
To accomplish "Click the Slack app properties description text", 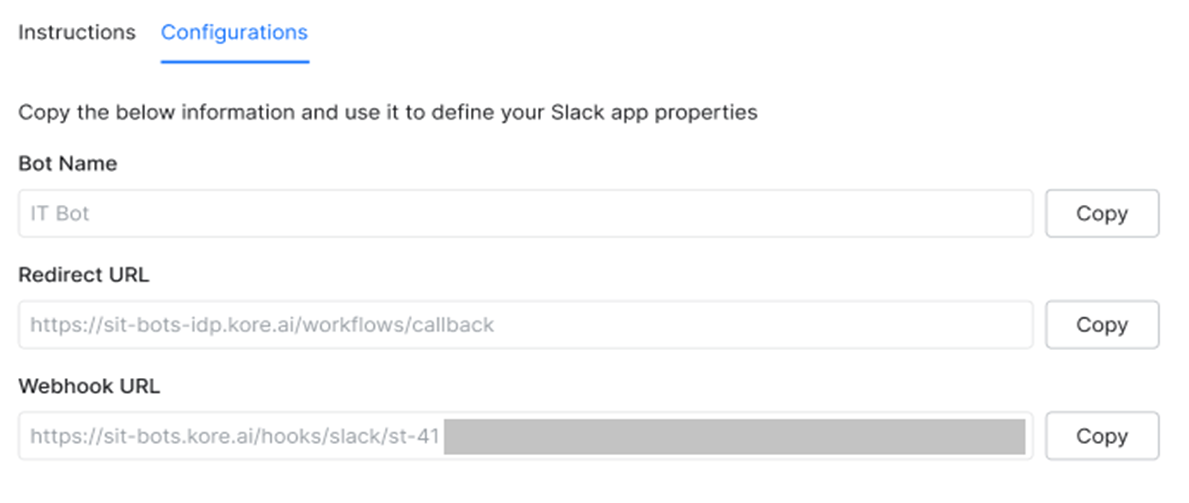I will pyautogui.click(x=600, y=112).
